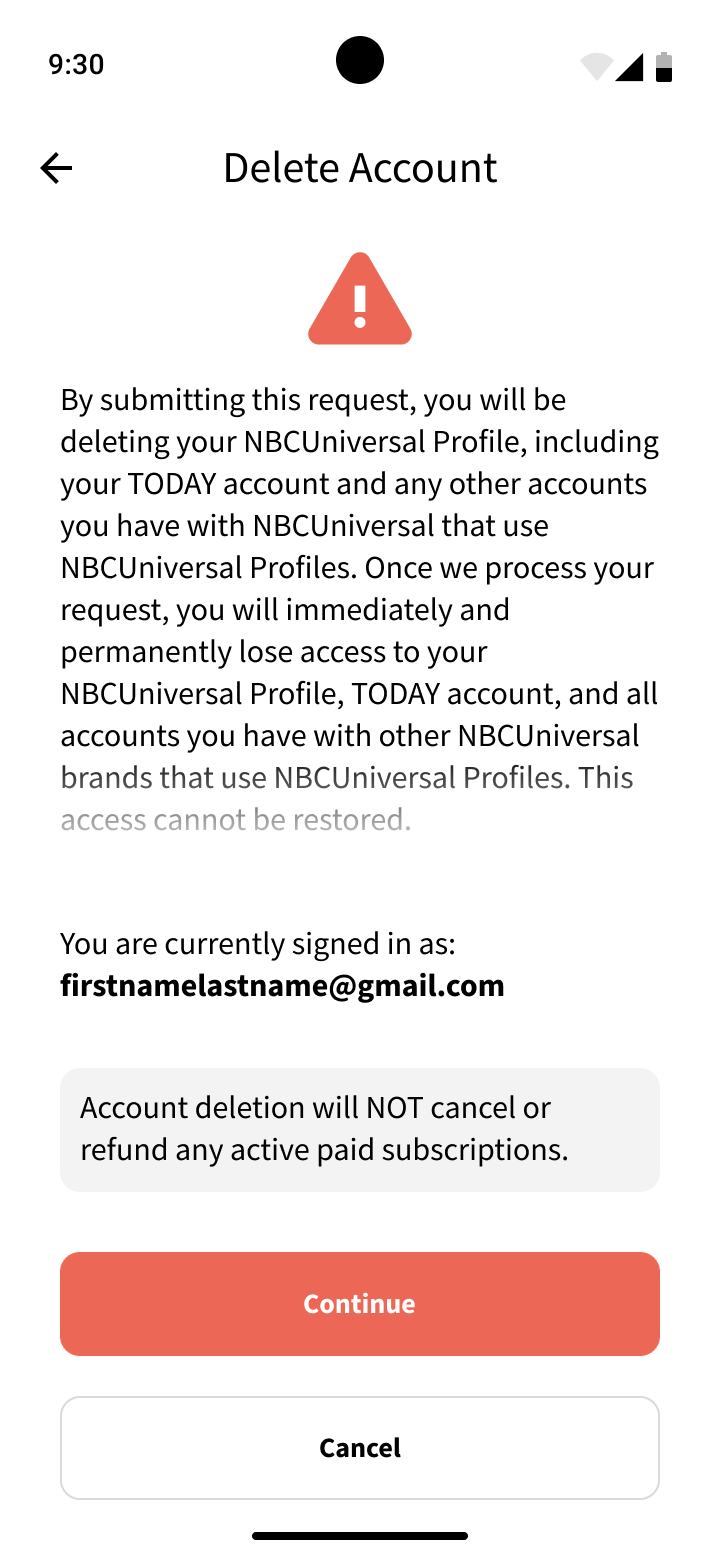Tap the Wi-Fi status icon
The height and width of the screenshot is (1560, 720).
point(596,66)
